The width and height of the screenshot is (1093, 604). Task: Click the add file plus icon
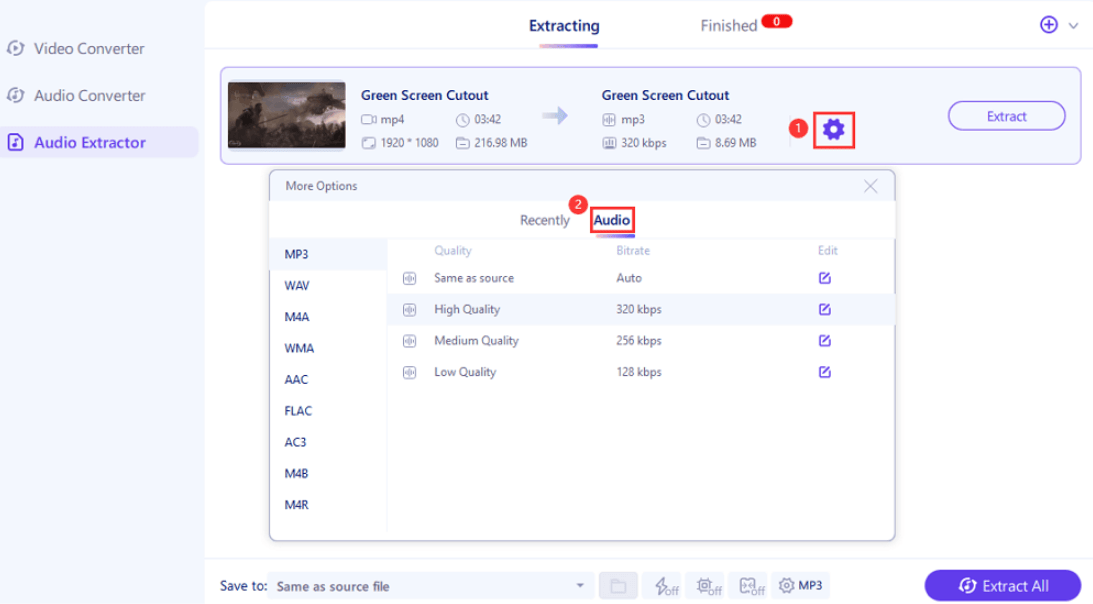[1048, 25]
